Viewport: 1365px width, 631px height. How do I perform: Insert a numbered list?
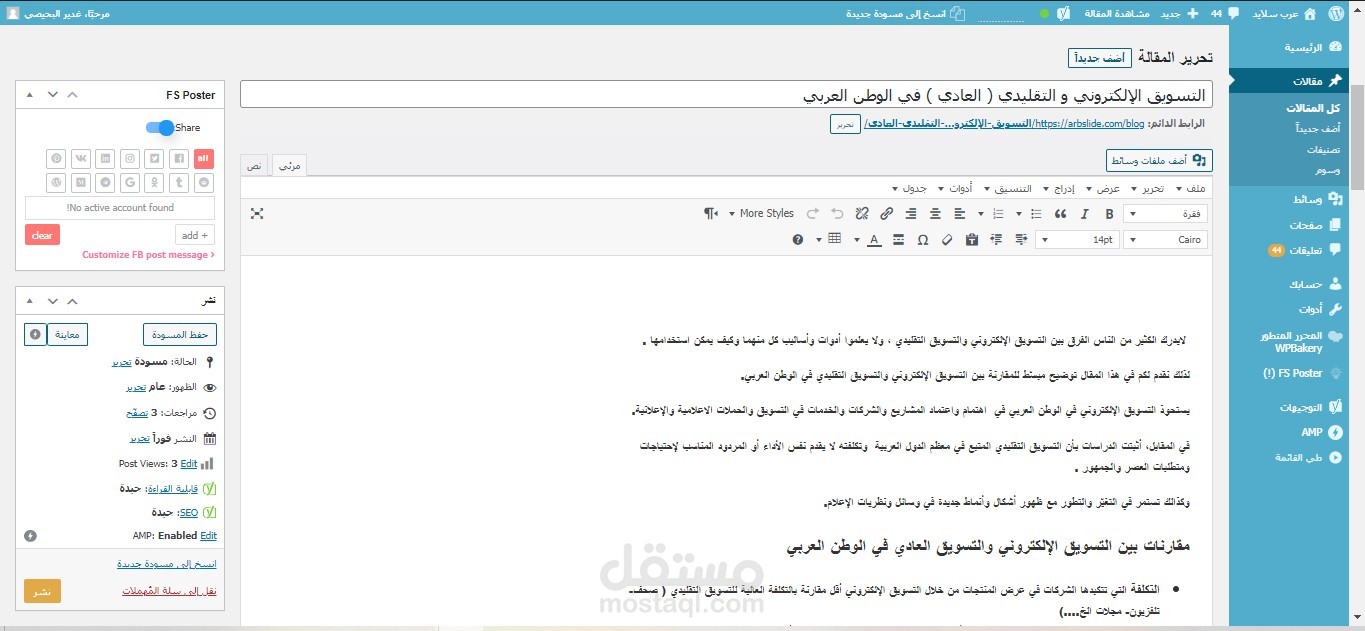coord(998,214)
